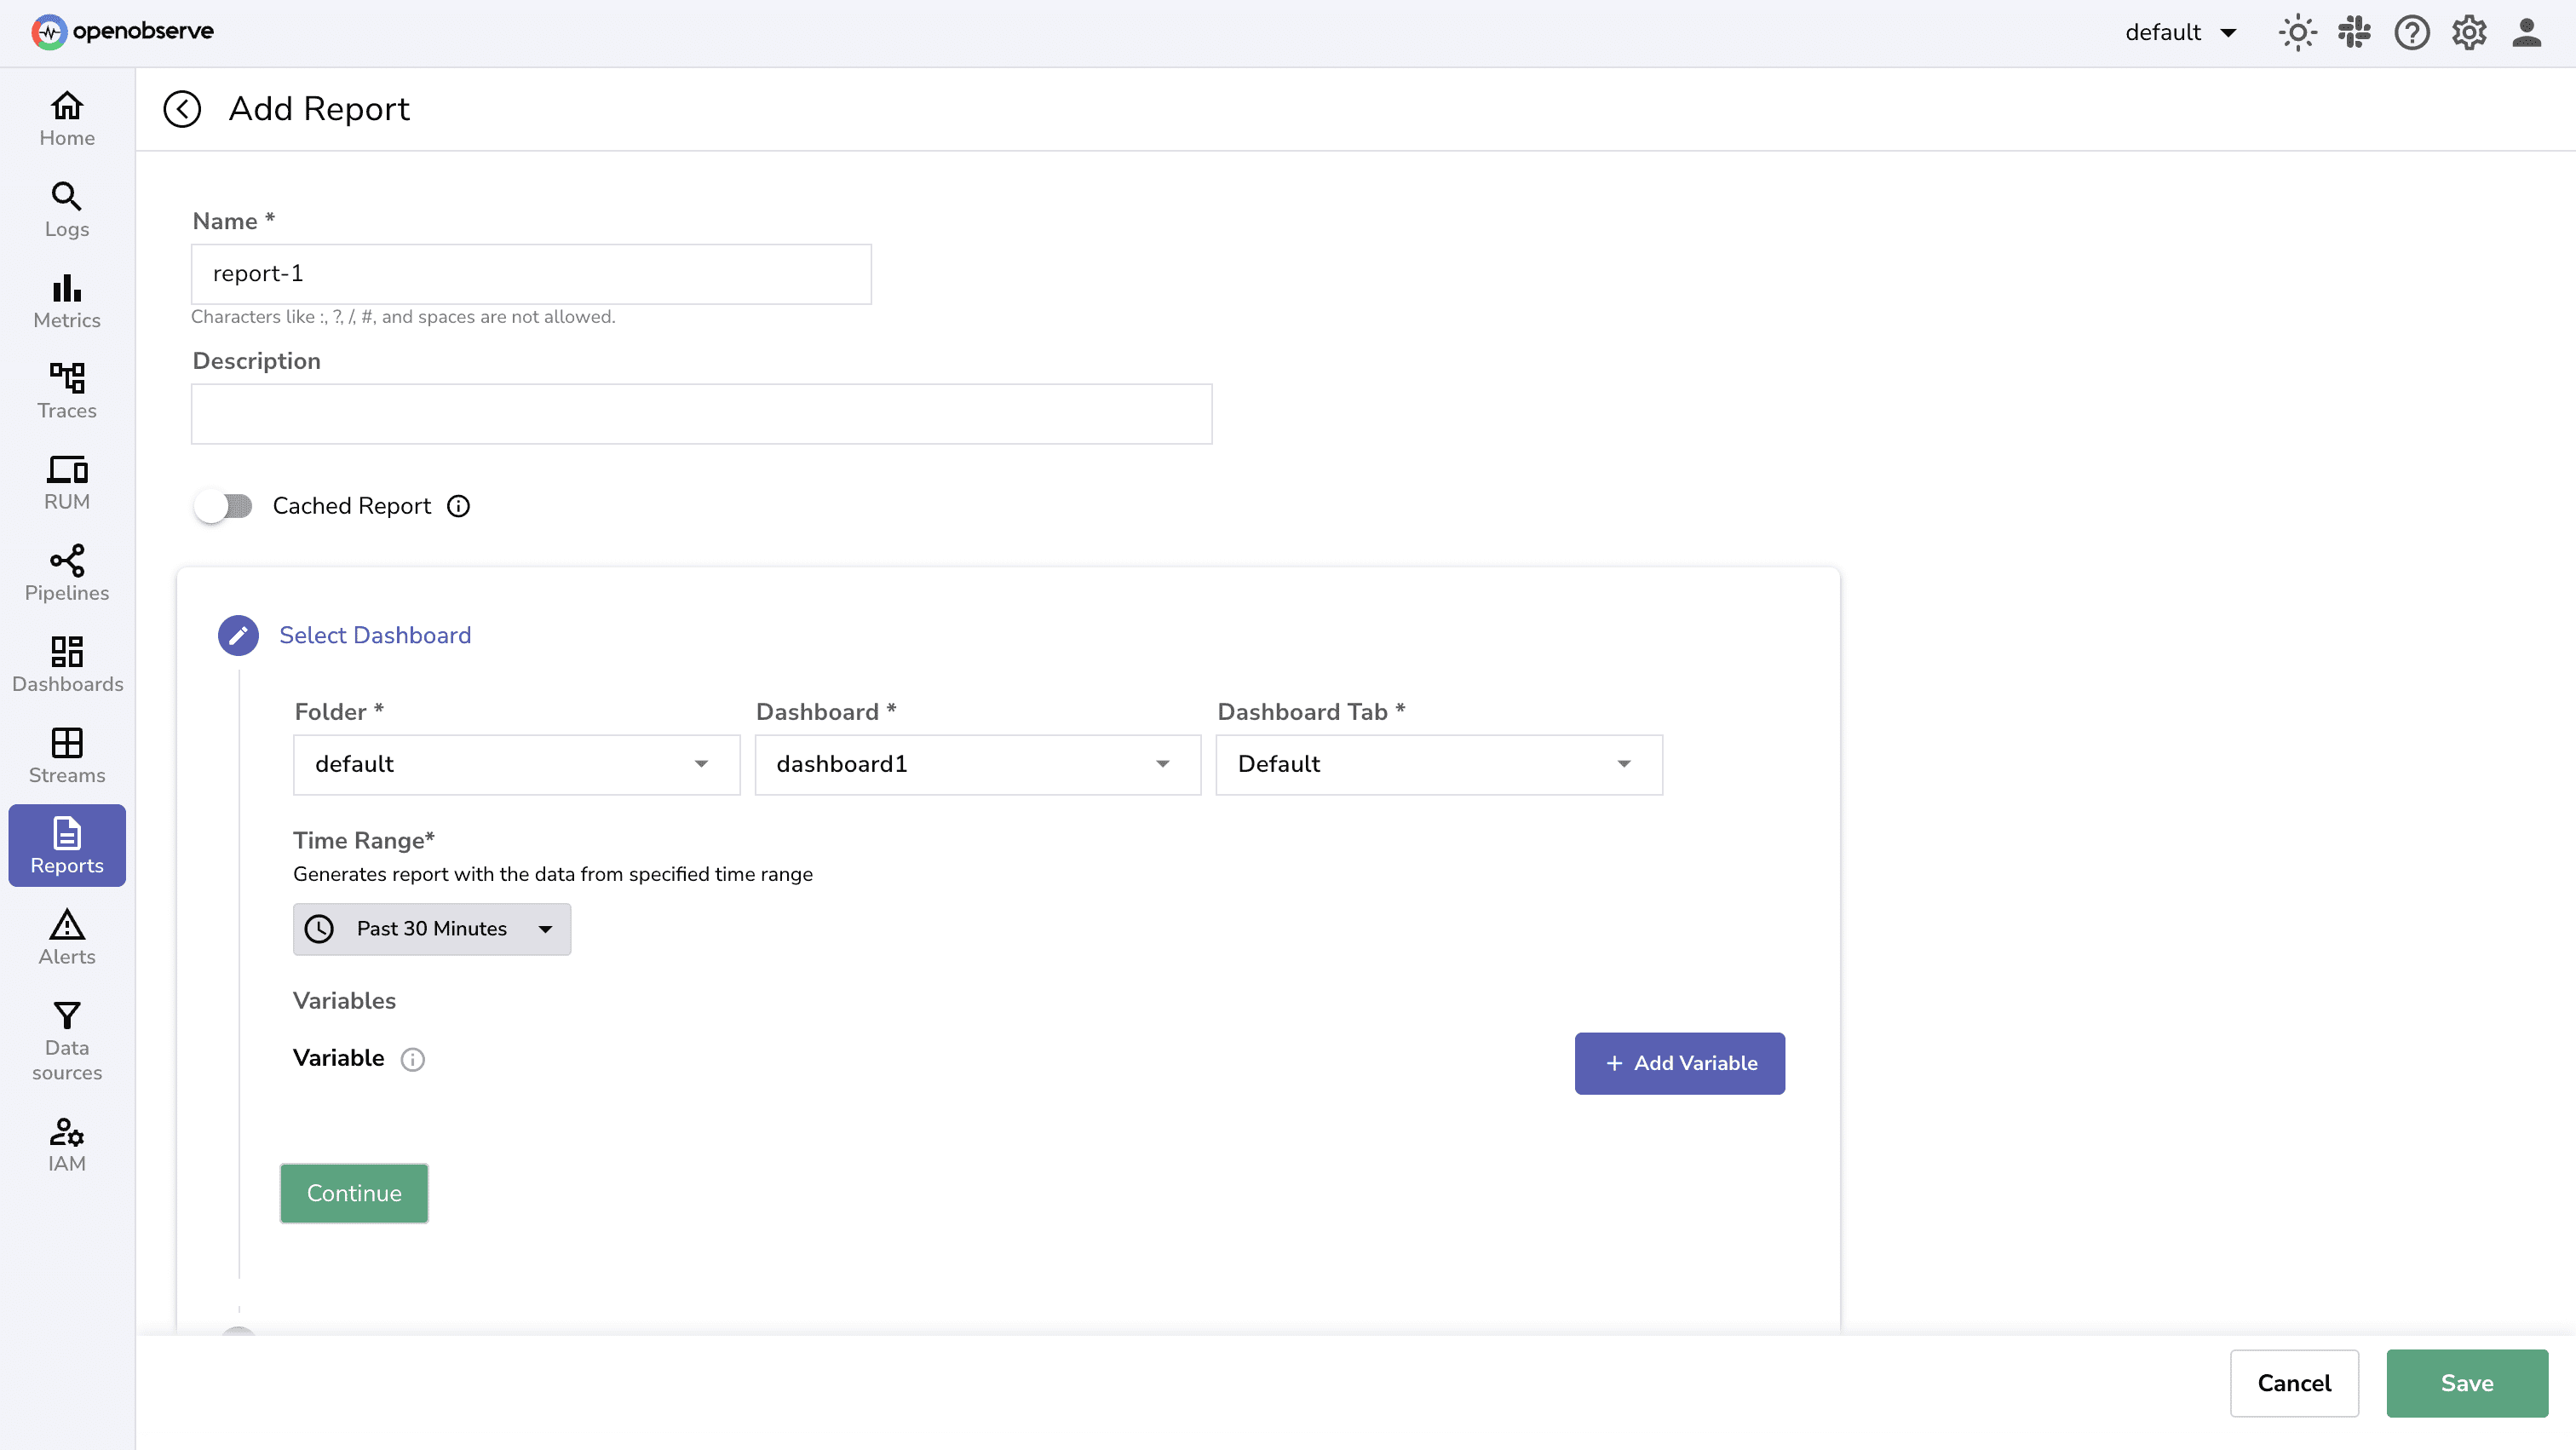The image size is (2576, 1450).
Task: Open the Logs section
Action: coord(66,209)
